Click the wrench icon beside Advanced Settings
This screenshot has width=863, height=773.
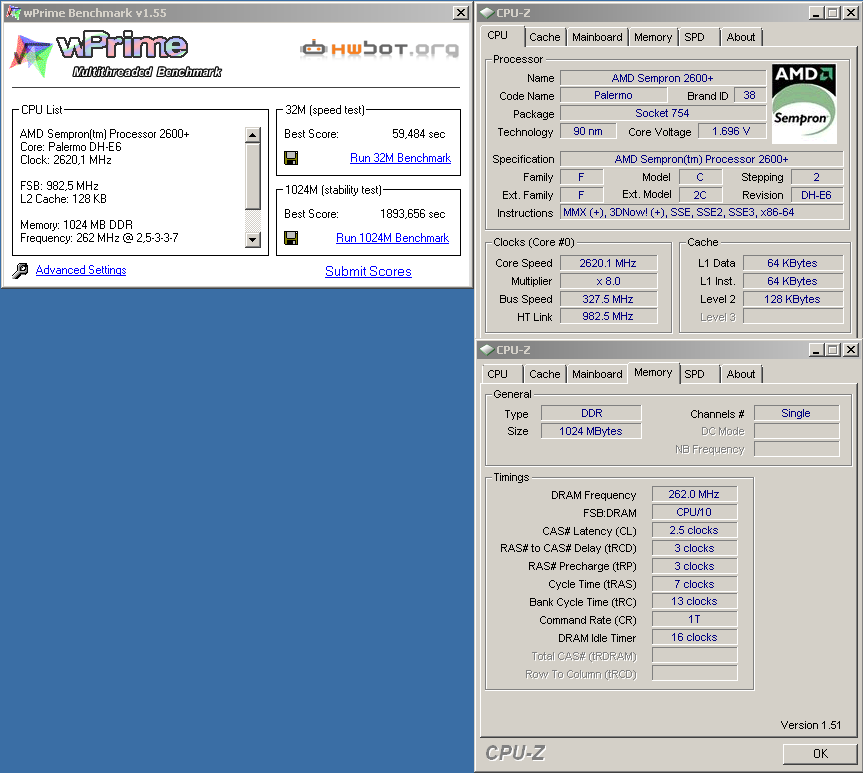(20, 270)
